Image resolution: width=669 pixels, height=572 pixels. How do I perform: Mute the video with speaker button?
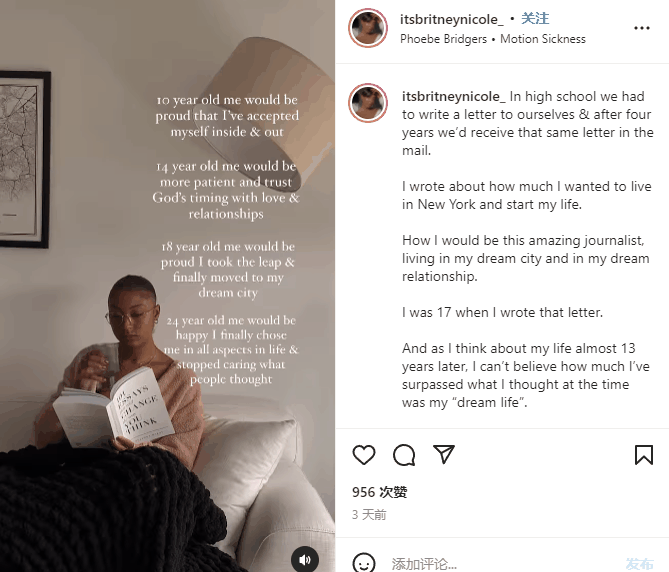coord(305,560)
